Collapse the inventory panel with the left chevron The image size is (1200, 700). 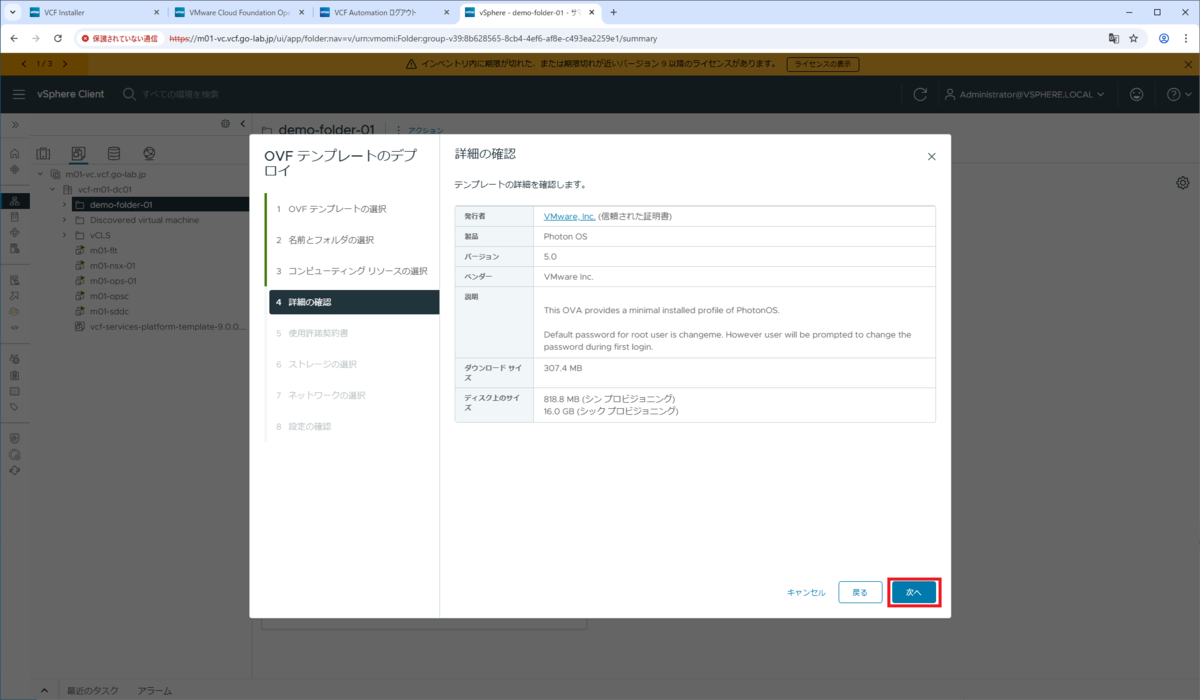pos(241,124)
